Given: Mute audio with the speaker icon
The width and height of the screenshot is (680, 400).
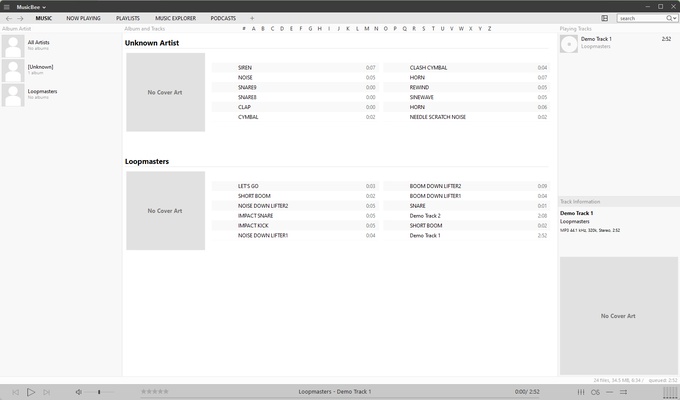Looking at the screenshot, I should point(78,392).
